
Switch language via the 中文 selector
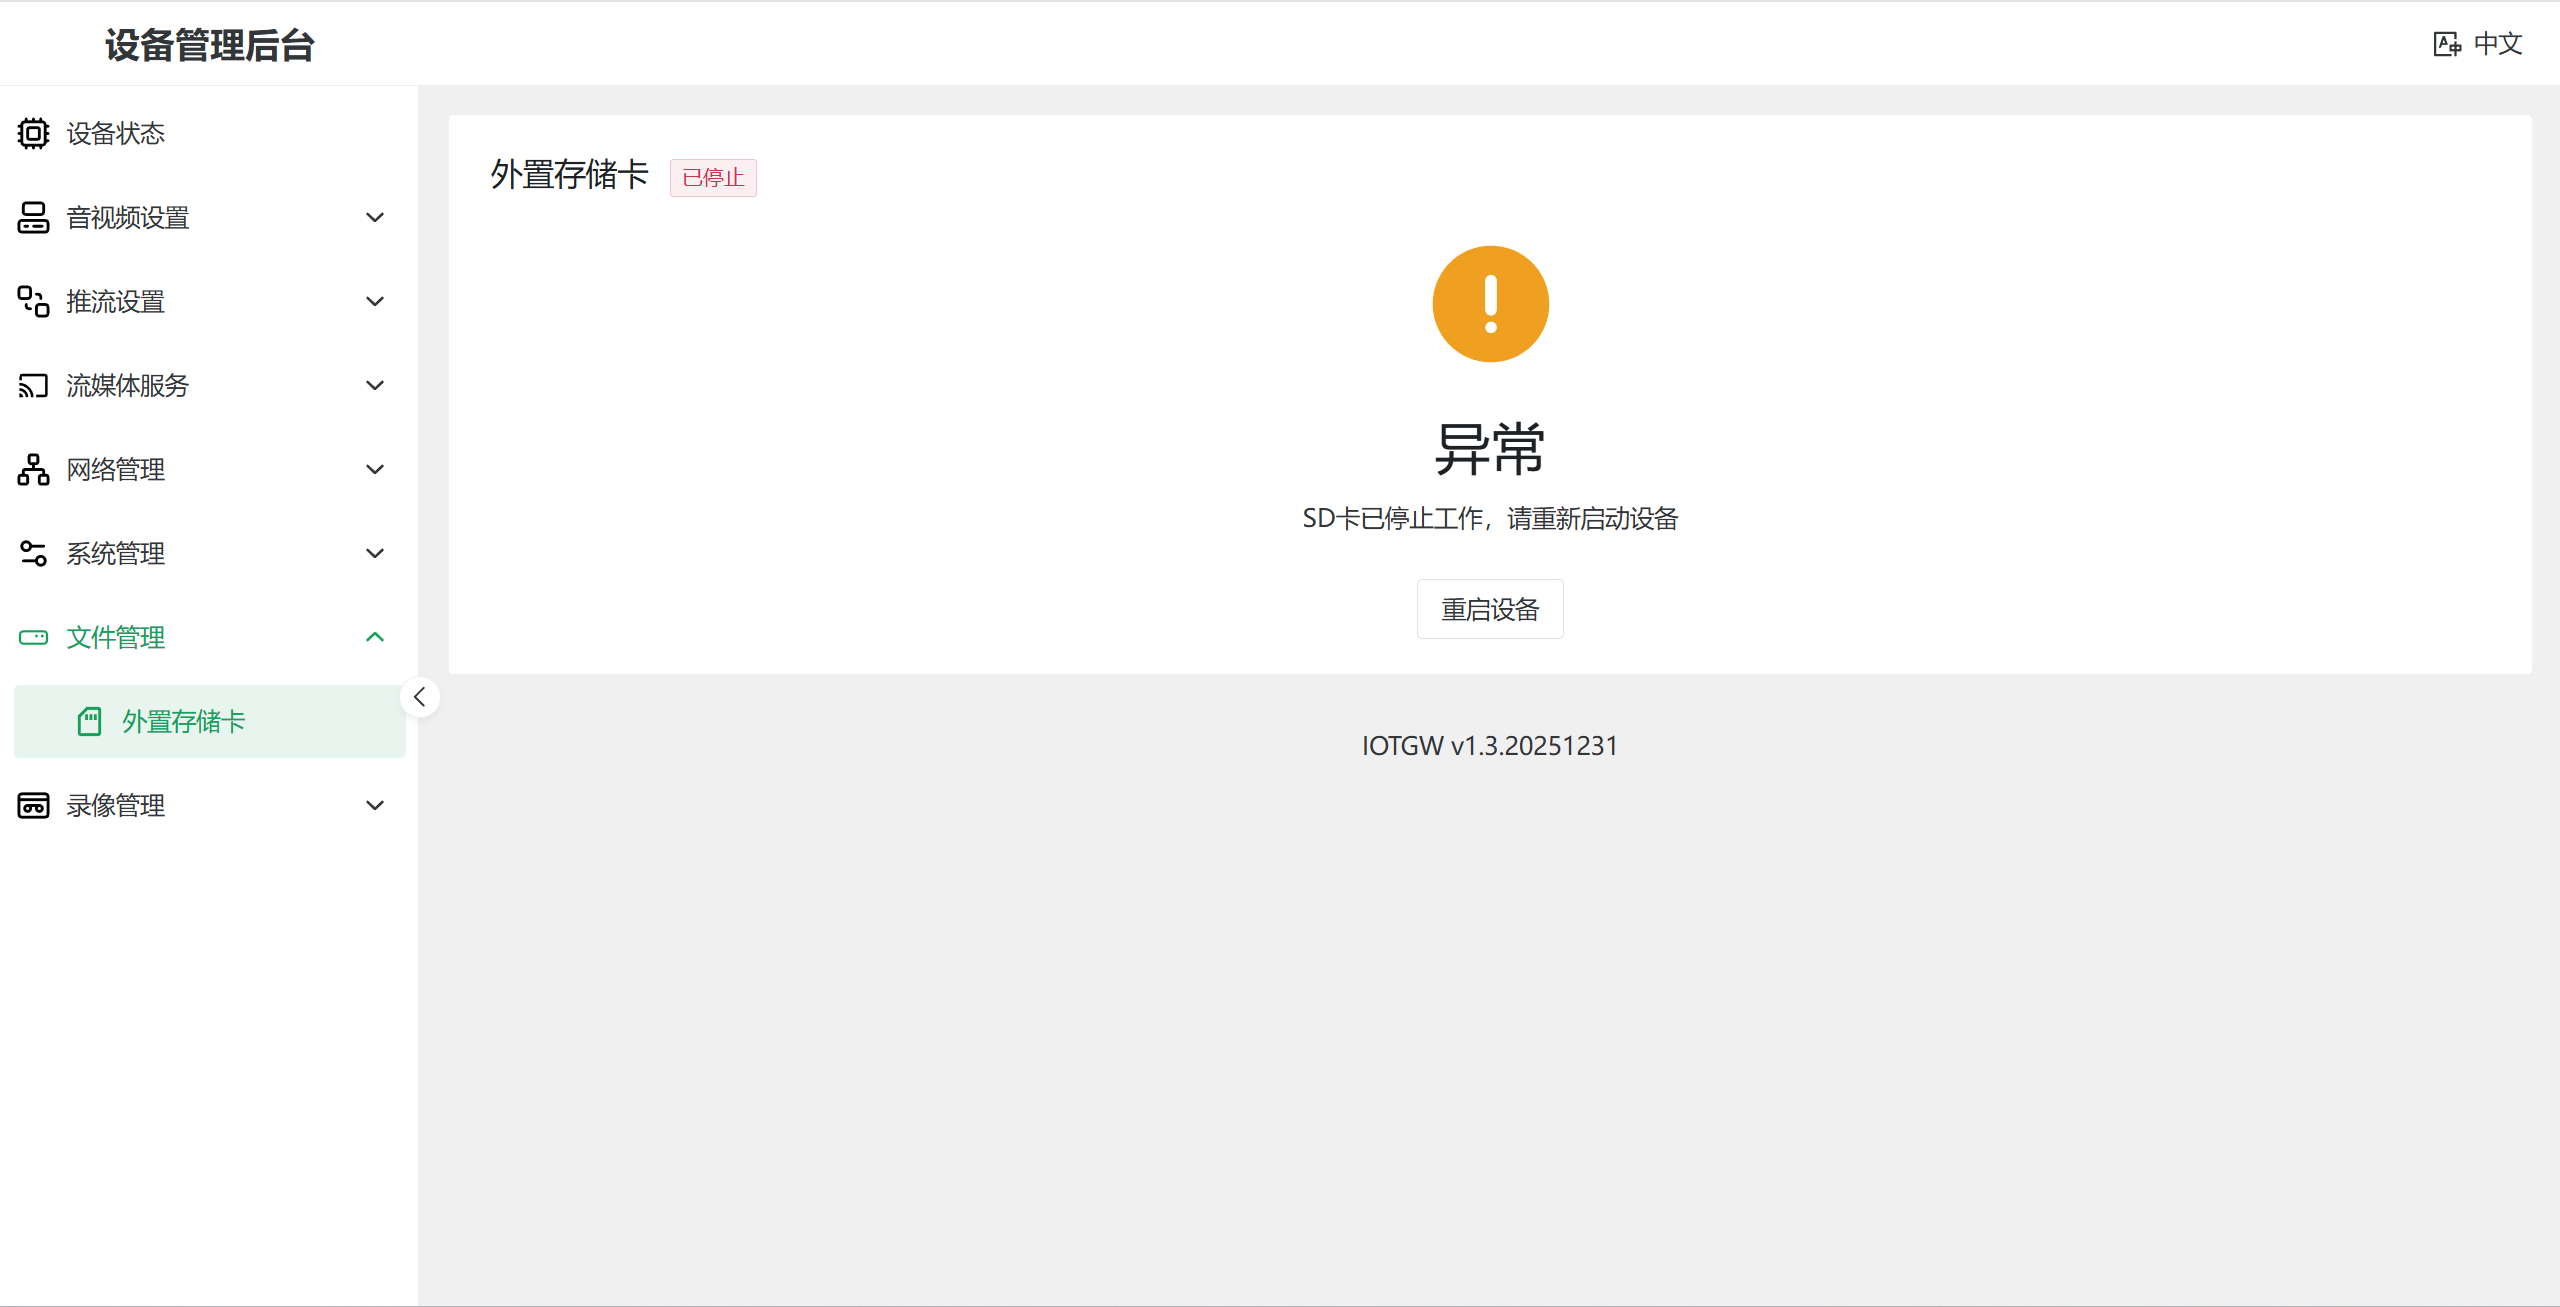2497,44
